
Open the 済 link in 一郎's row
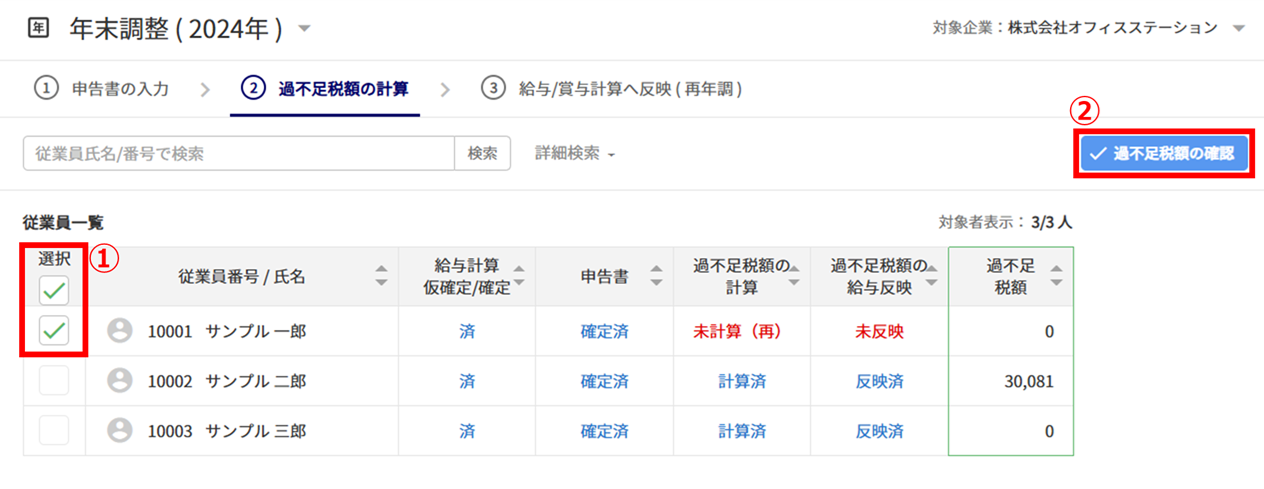point(467,331)
